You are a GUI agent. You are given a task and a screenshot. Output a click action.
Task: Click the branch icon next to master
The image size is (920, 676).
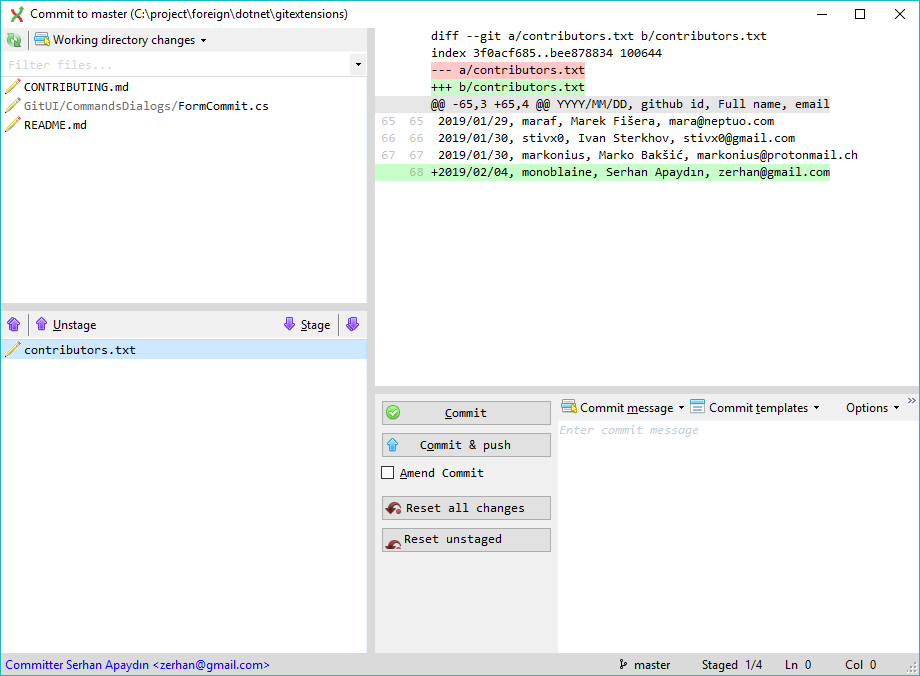coord(623,664)
